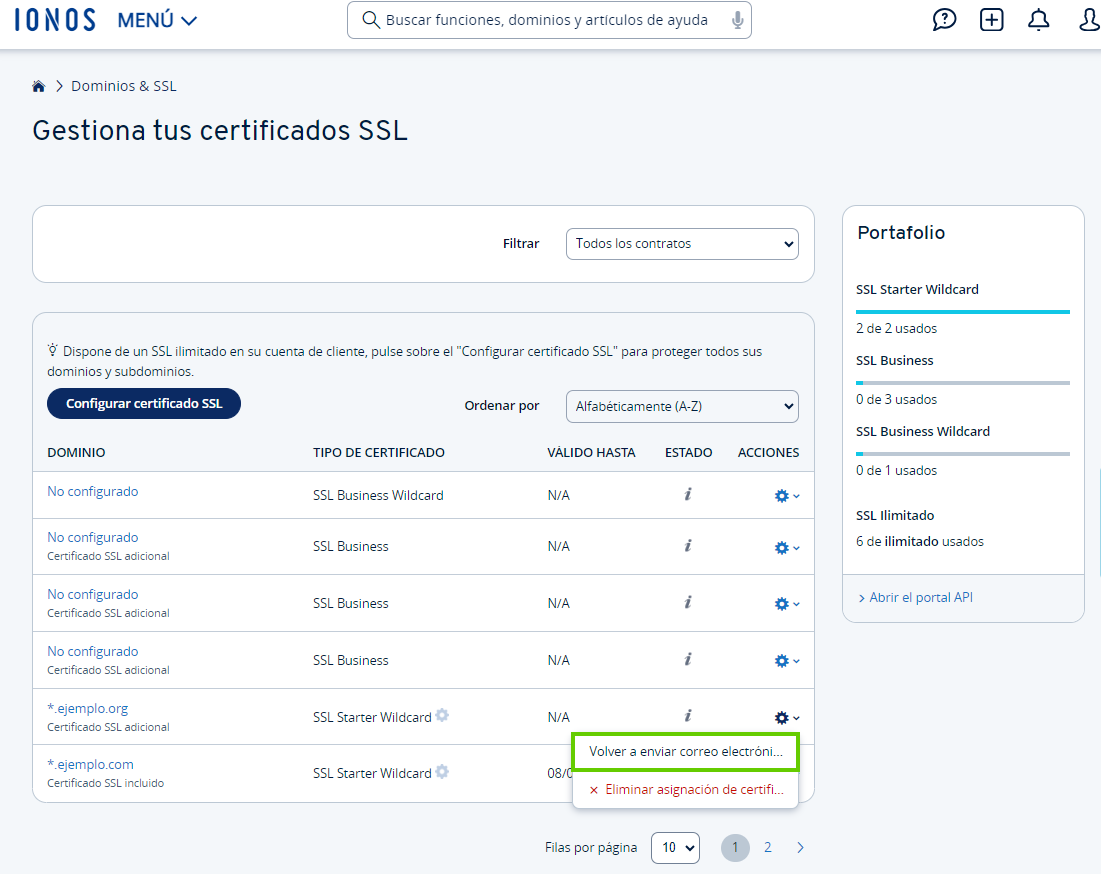This screenshot has width=1101, height=874.
Task: Click the next page arrow
Action: click(x=800, y=847)
